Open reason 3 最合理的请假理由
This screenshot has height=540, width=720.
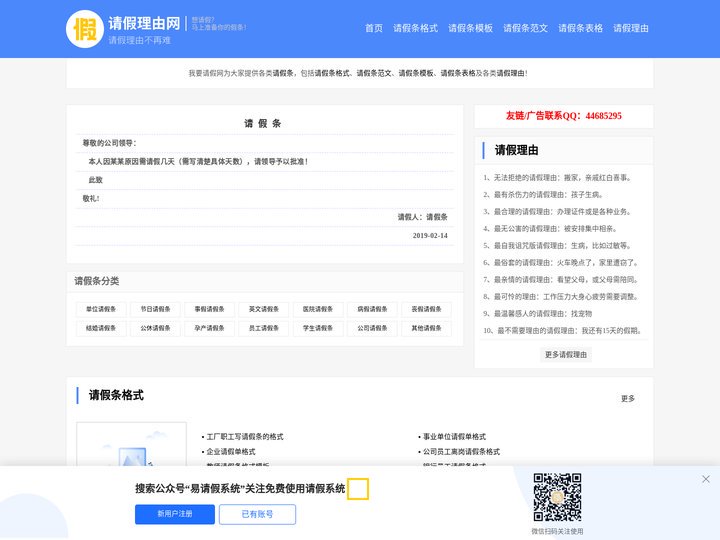(558, 212)
